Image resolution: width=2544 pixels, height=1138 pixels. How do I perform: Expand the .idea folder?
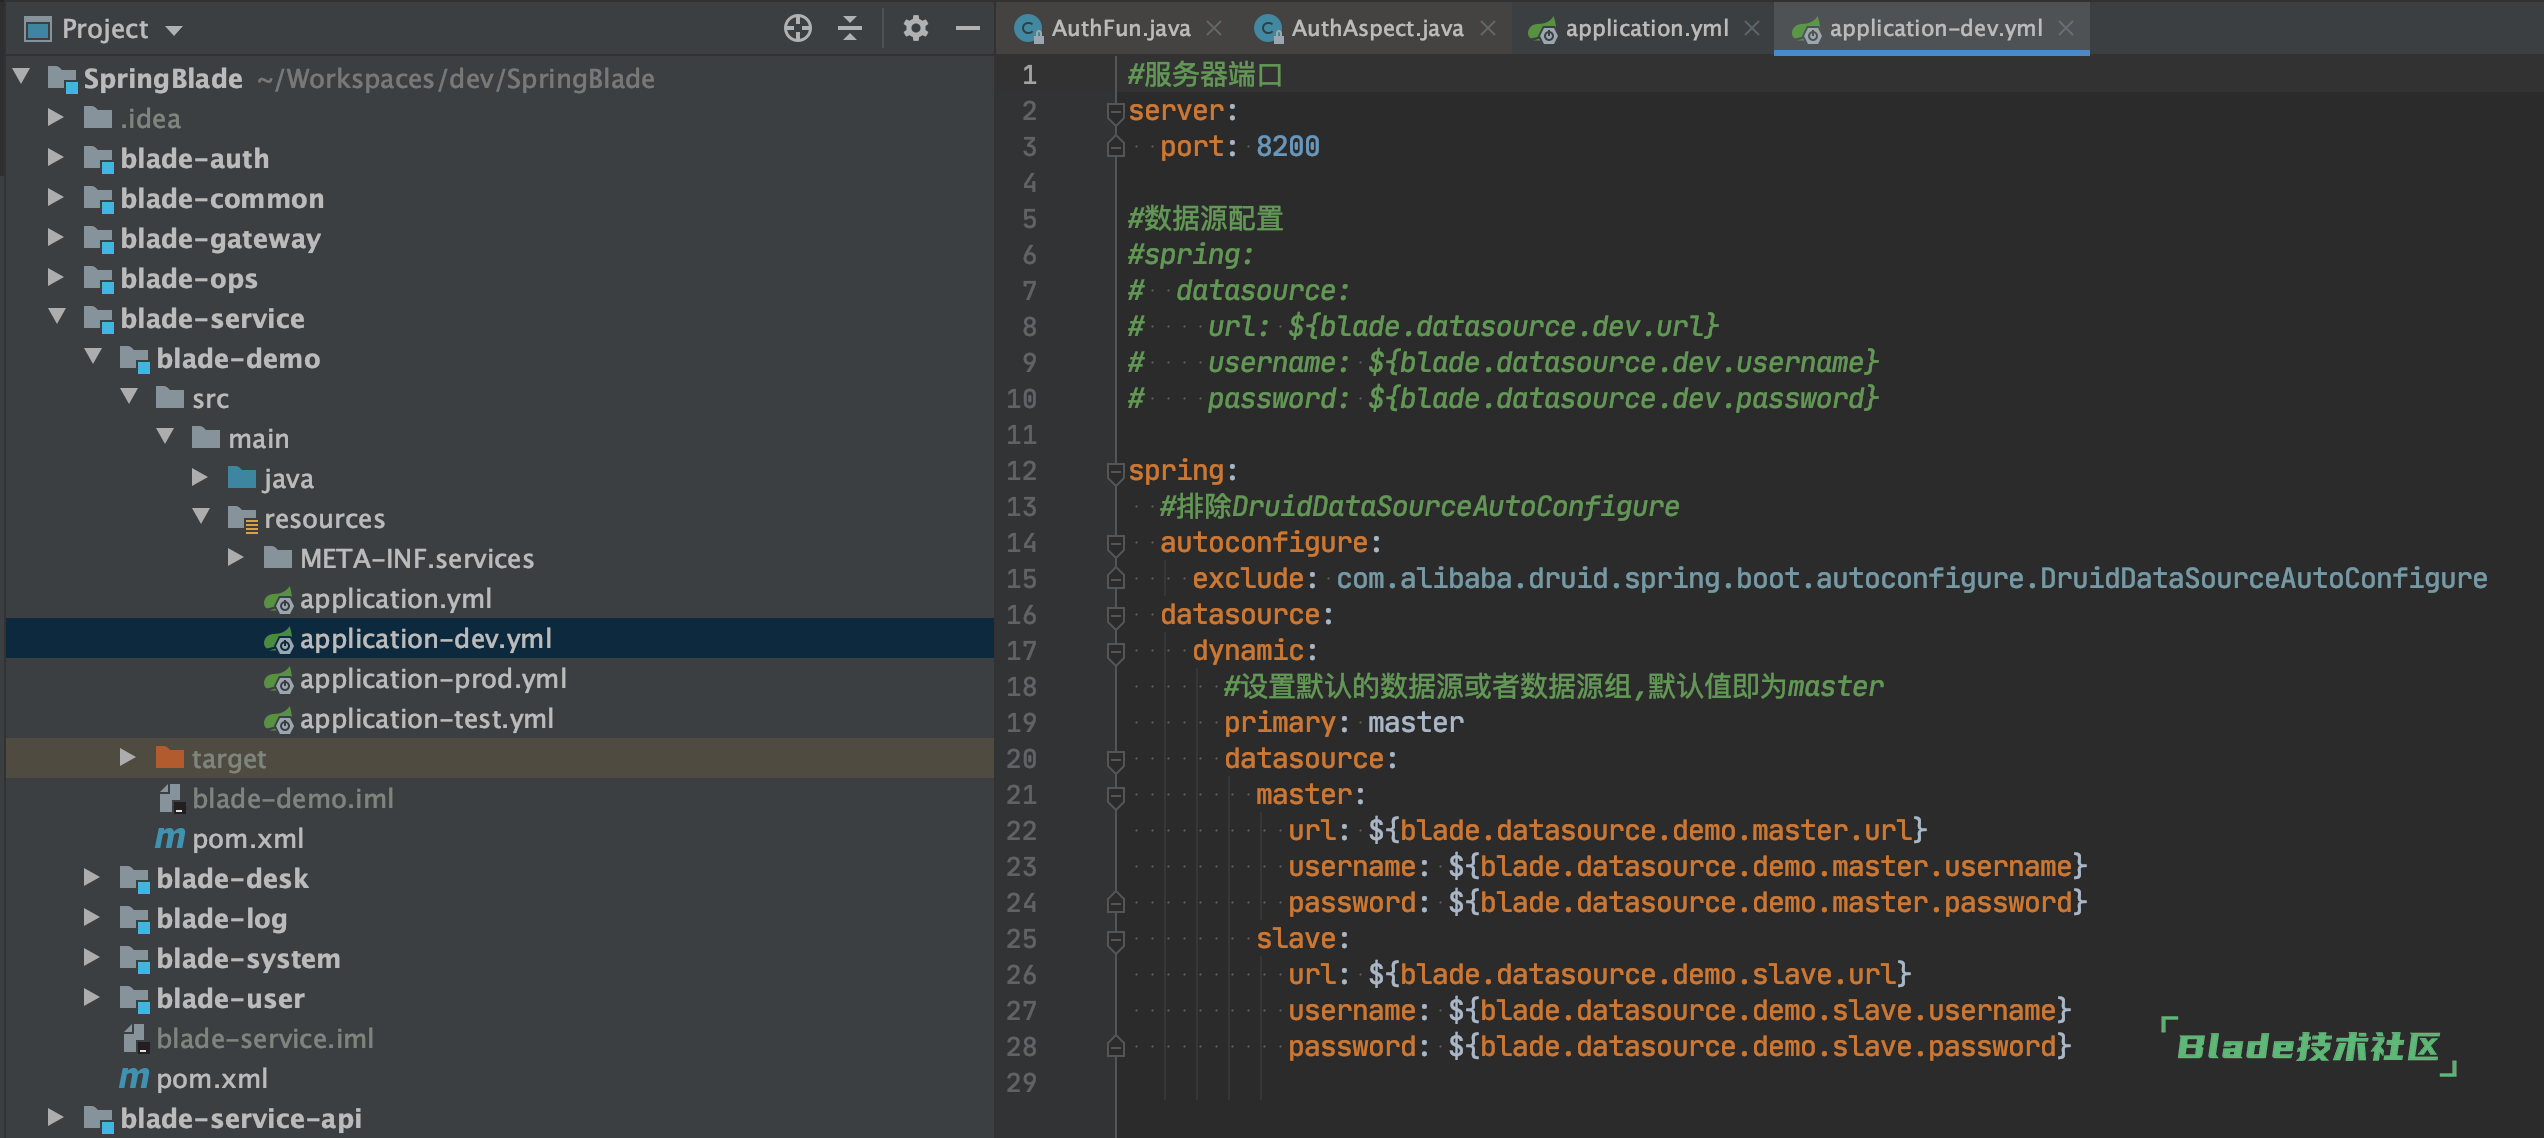pos(56,117)
